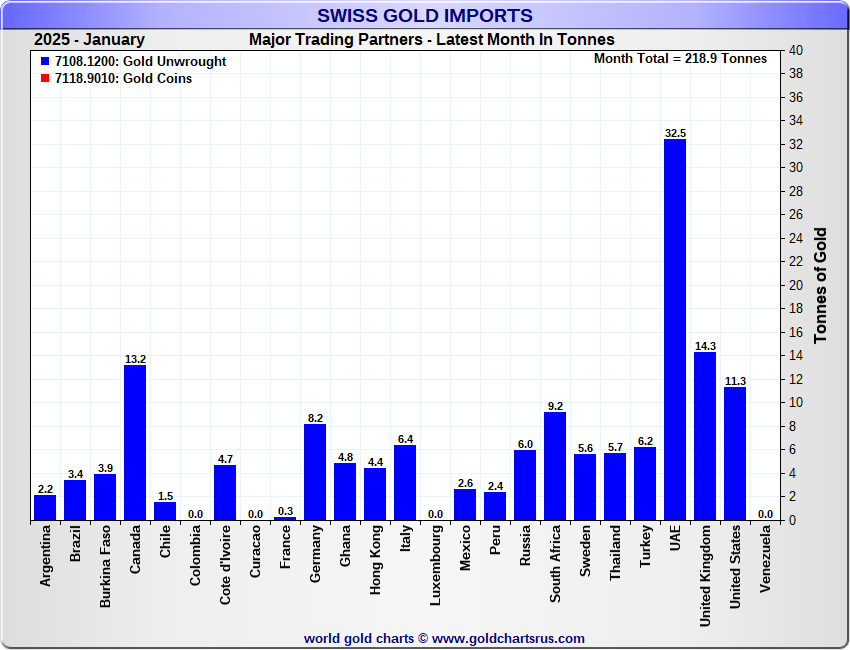This screenshot has height=650, width=850.
Task: Select the 7108.1200: Gold Unwrought legend text
Action: pos(140,62)
